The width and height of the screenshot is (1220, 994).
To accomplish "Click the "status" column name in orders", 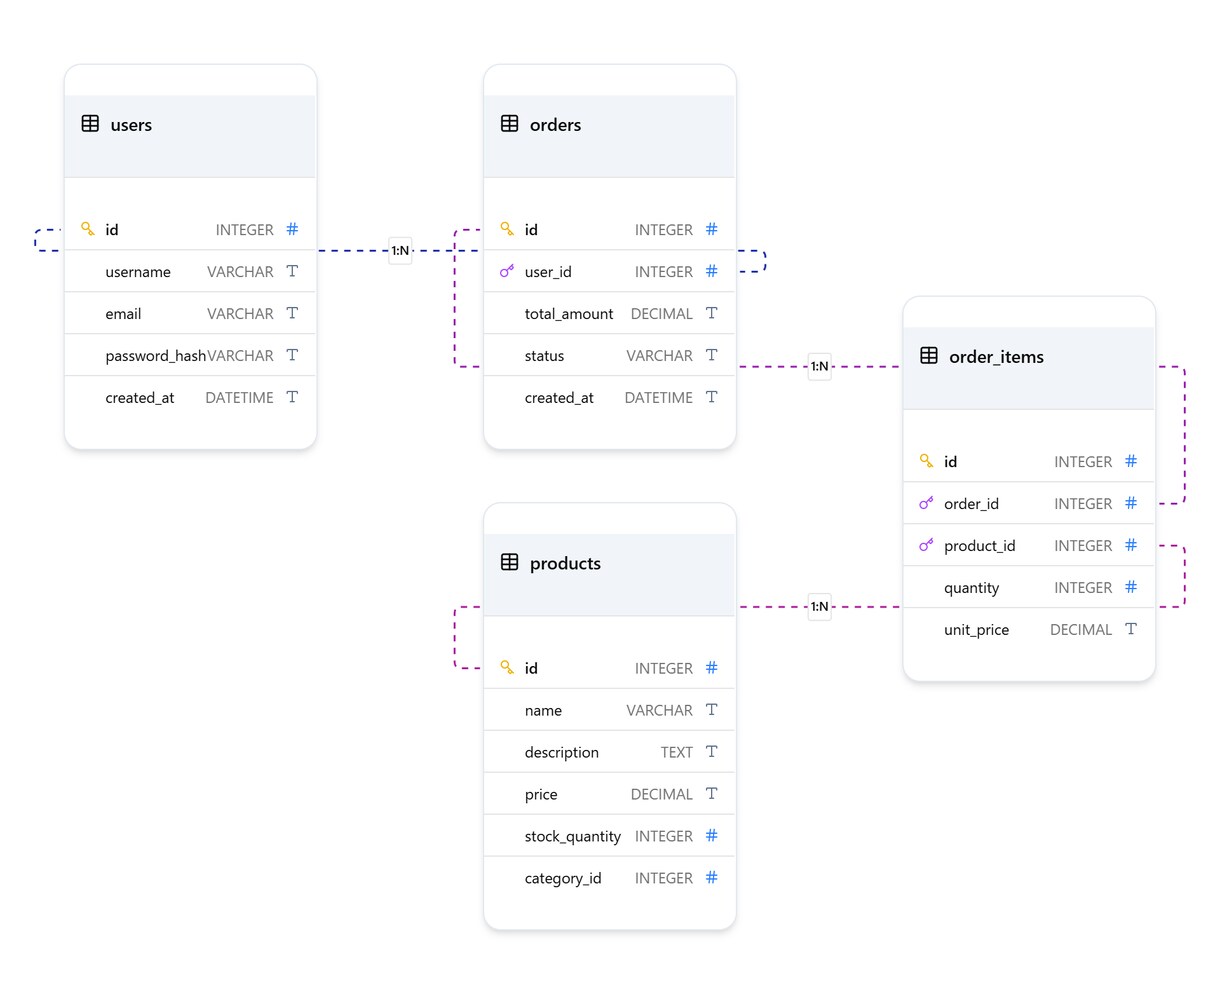I will 544,356.
